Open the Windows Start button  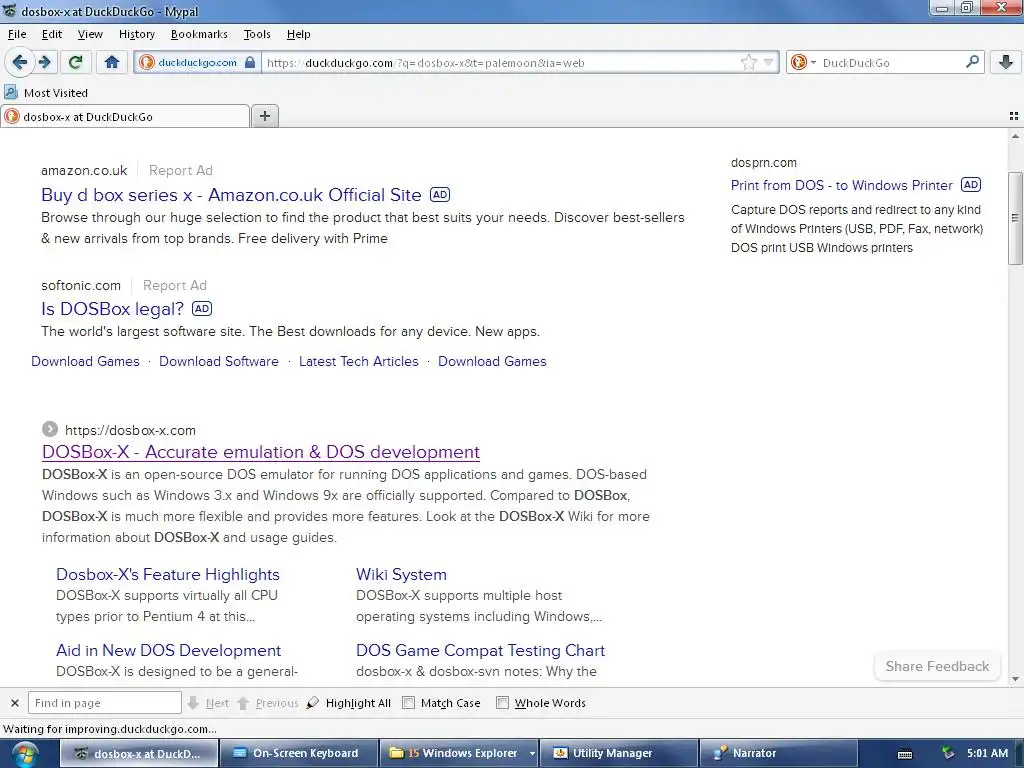point(24,754)
